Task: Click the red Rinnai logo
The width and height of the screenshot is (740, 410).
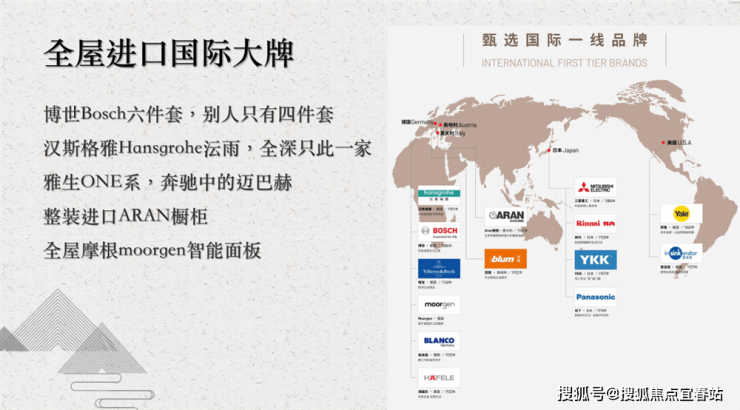Action: pos(596,224)
